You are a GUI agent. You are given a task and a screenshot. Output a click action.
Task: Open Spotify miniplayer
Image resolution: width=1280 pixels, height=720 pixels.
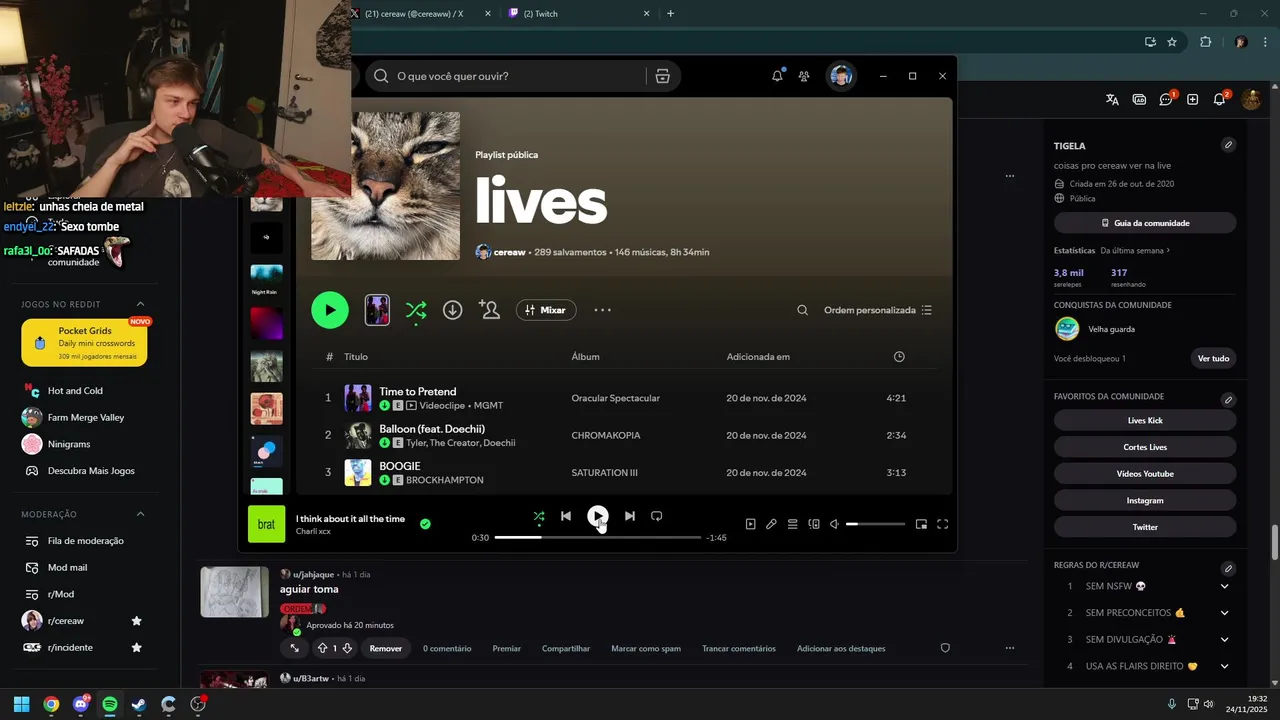pos(921,524)
